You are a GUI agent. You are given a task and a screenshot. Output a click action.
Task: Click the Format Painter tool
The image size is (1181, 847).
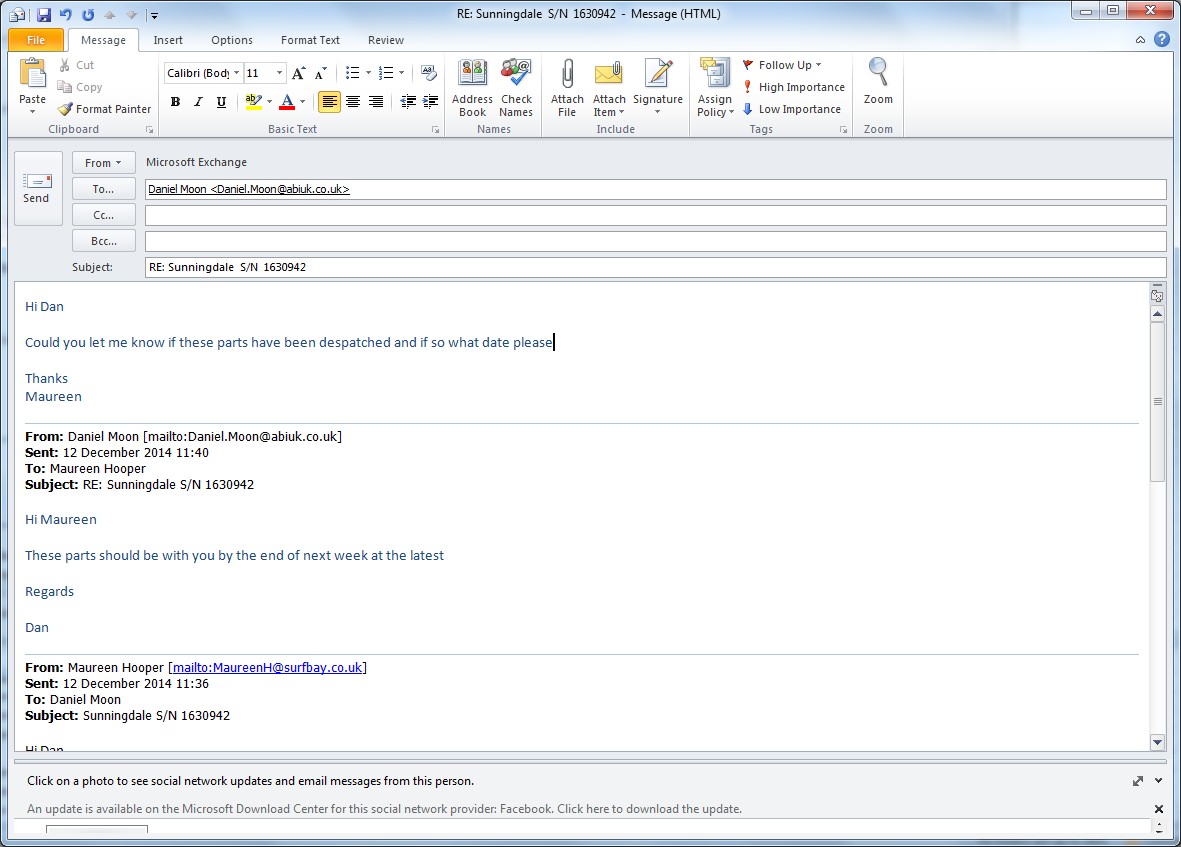pos(104,109)
